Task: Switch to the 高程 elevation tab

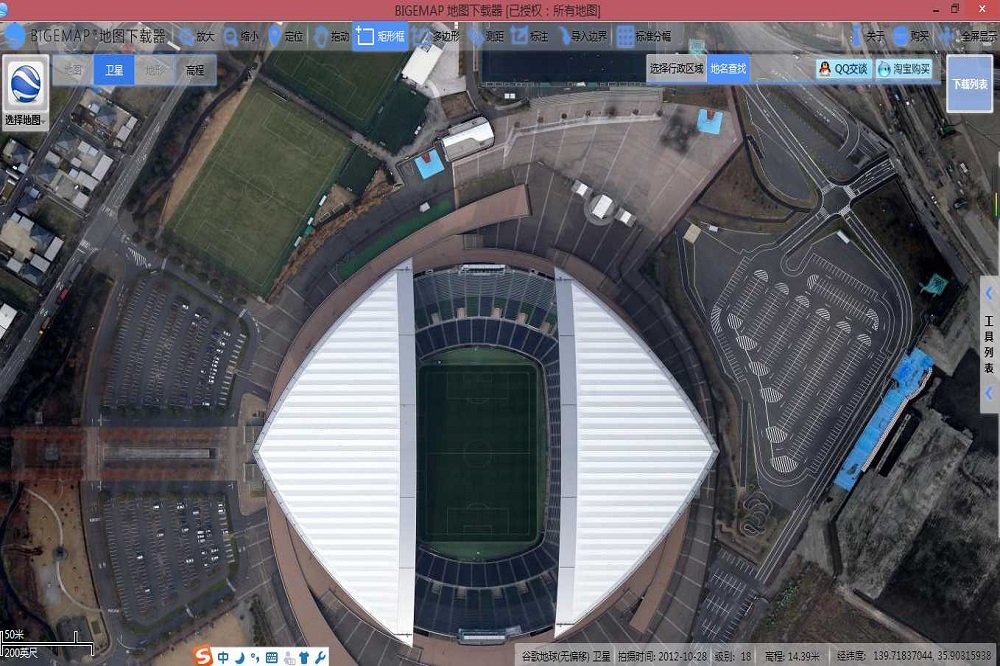Action: pos(195,70)
